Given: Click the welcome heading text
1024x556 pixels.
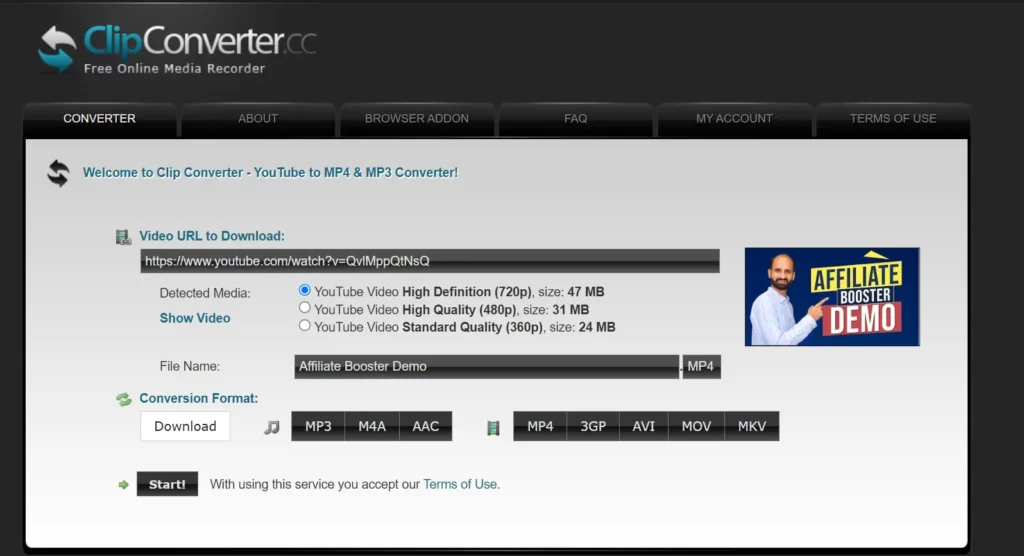Looking at the screenshot, I should pos(270,172).
